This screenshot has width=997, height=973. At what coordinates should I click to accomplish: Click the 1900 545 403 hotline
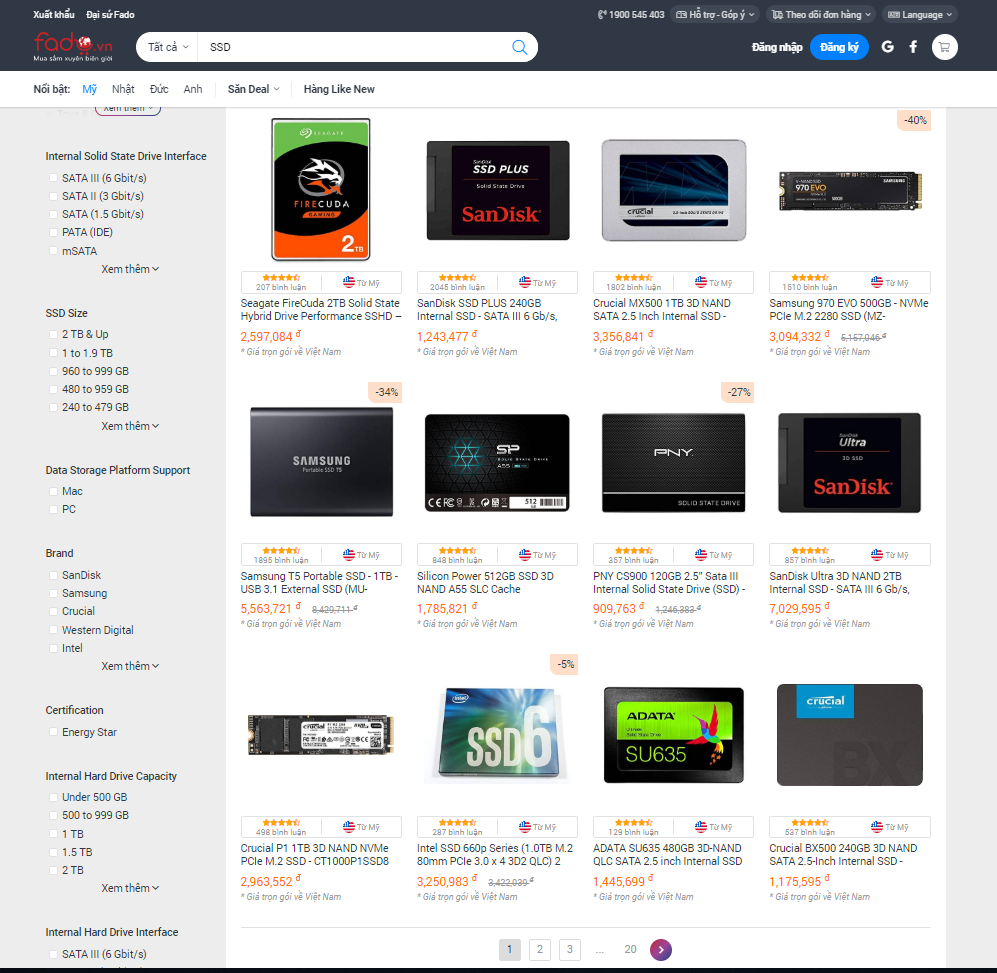631,15
